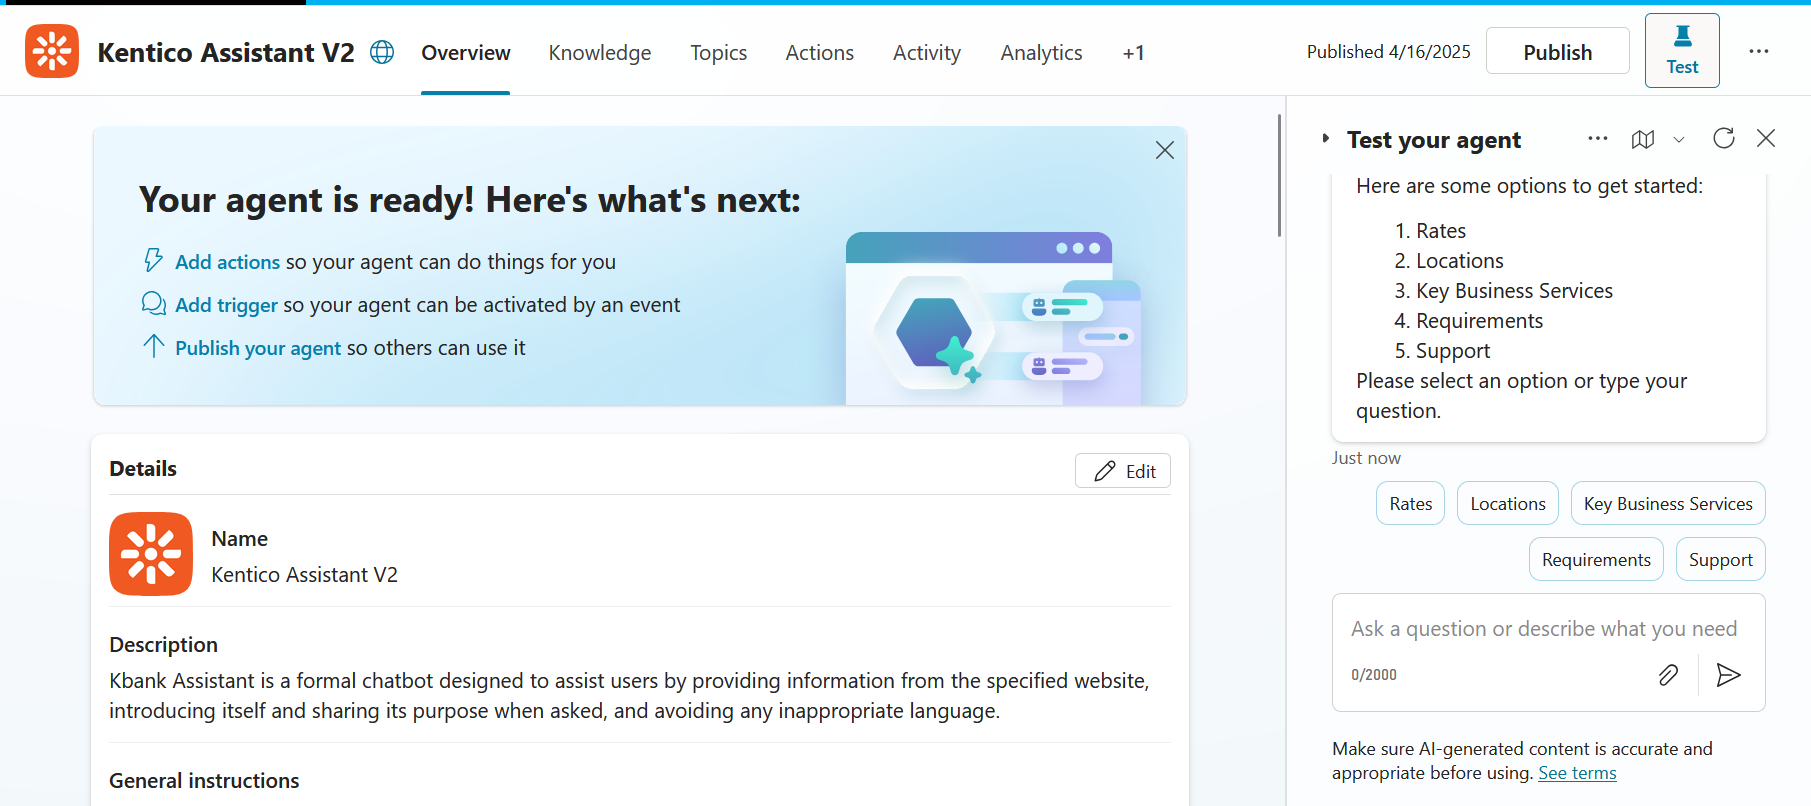The image size is (1811, 806).
Task: Click the conversation map icon
Action: (x=1643, y=139)
